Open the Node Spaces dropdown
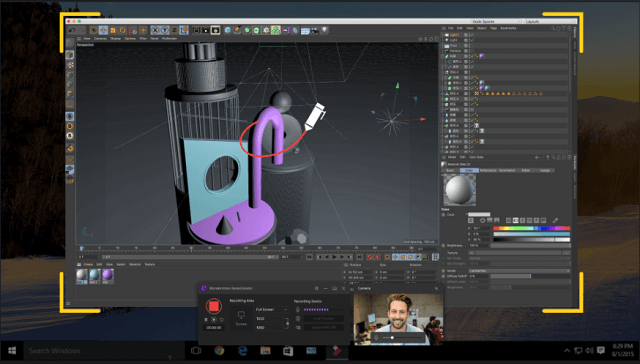Image resolution: width=640 pixels, height=364 pixels. (496, 21)
